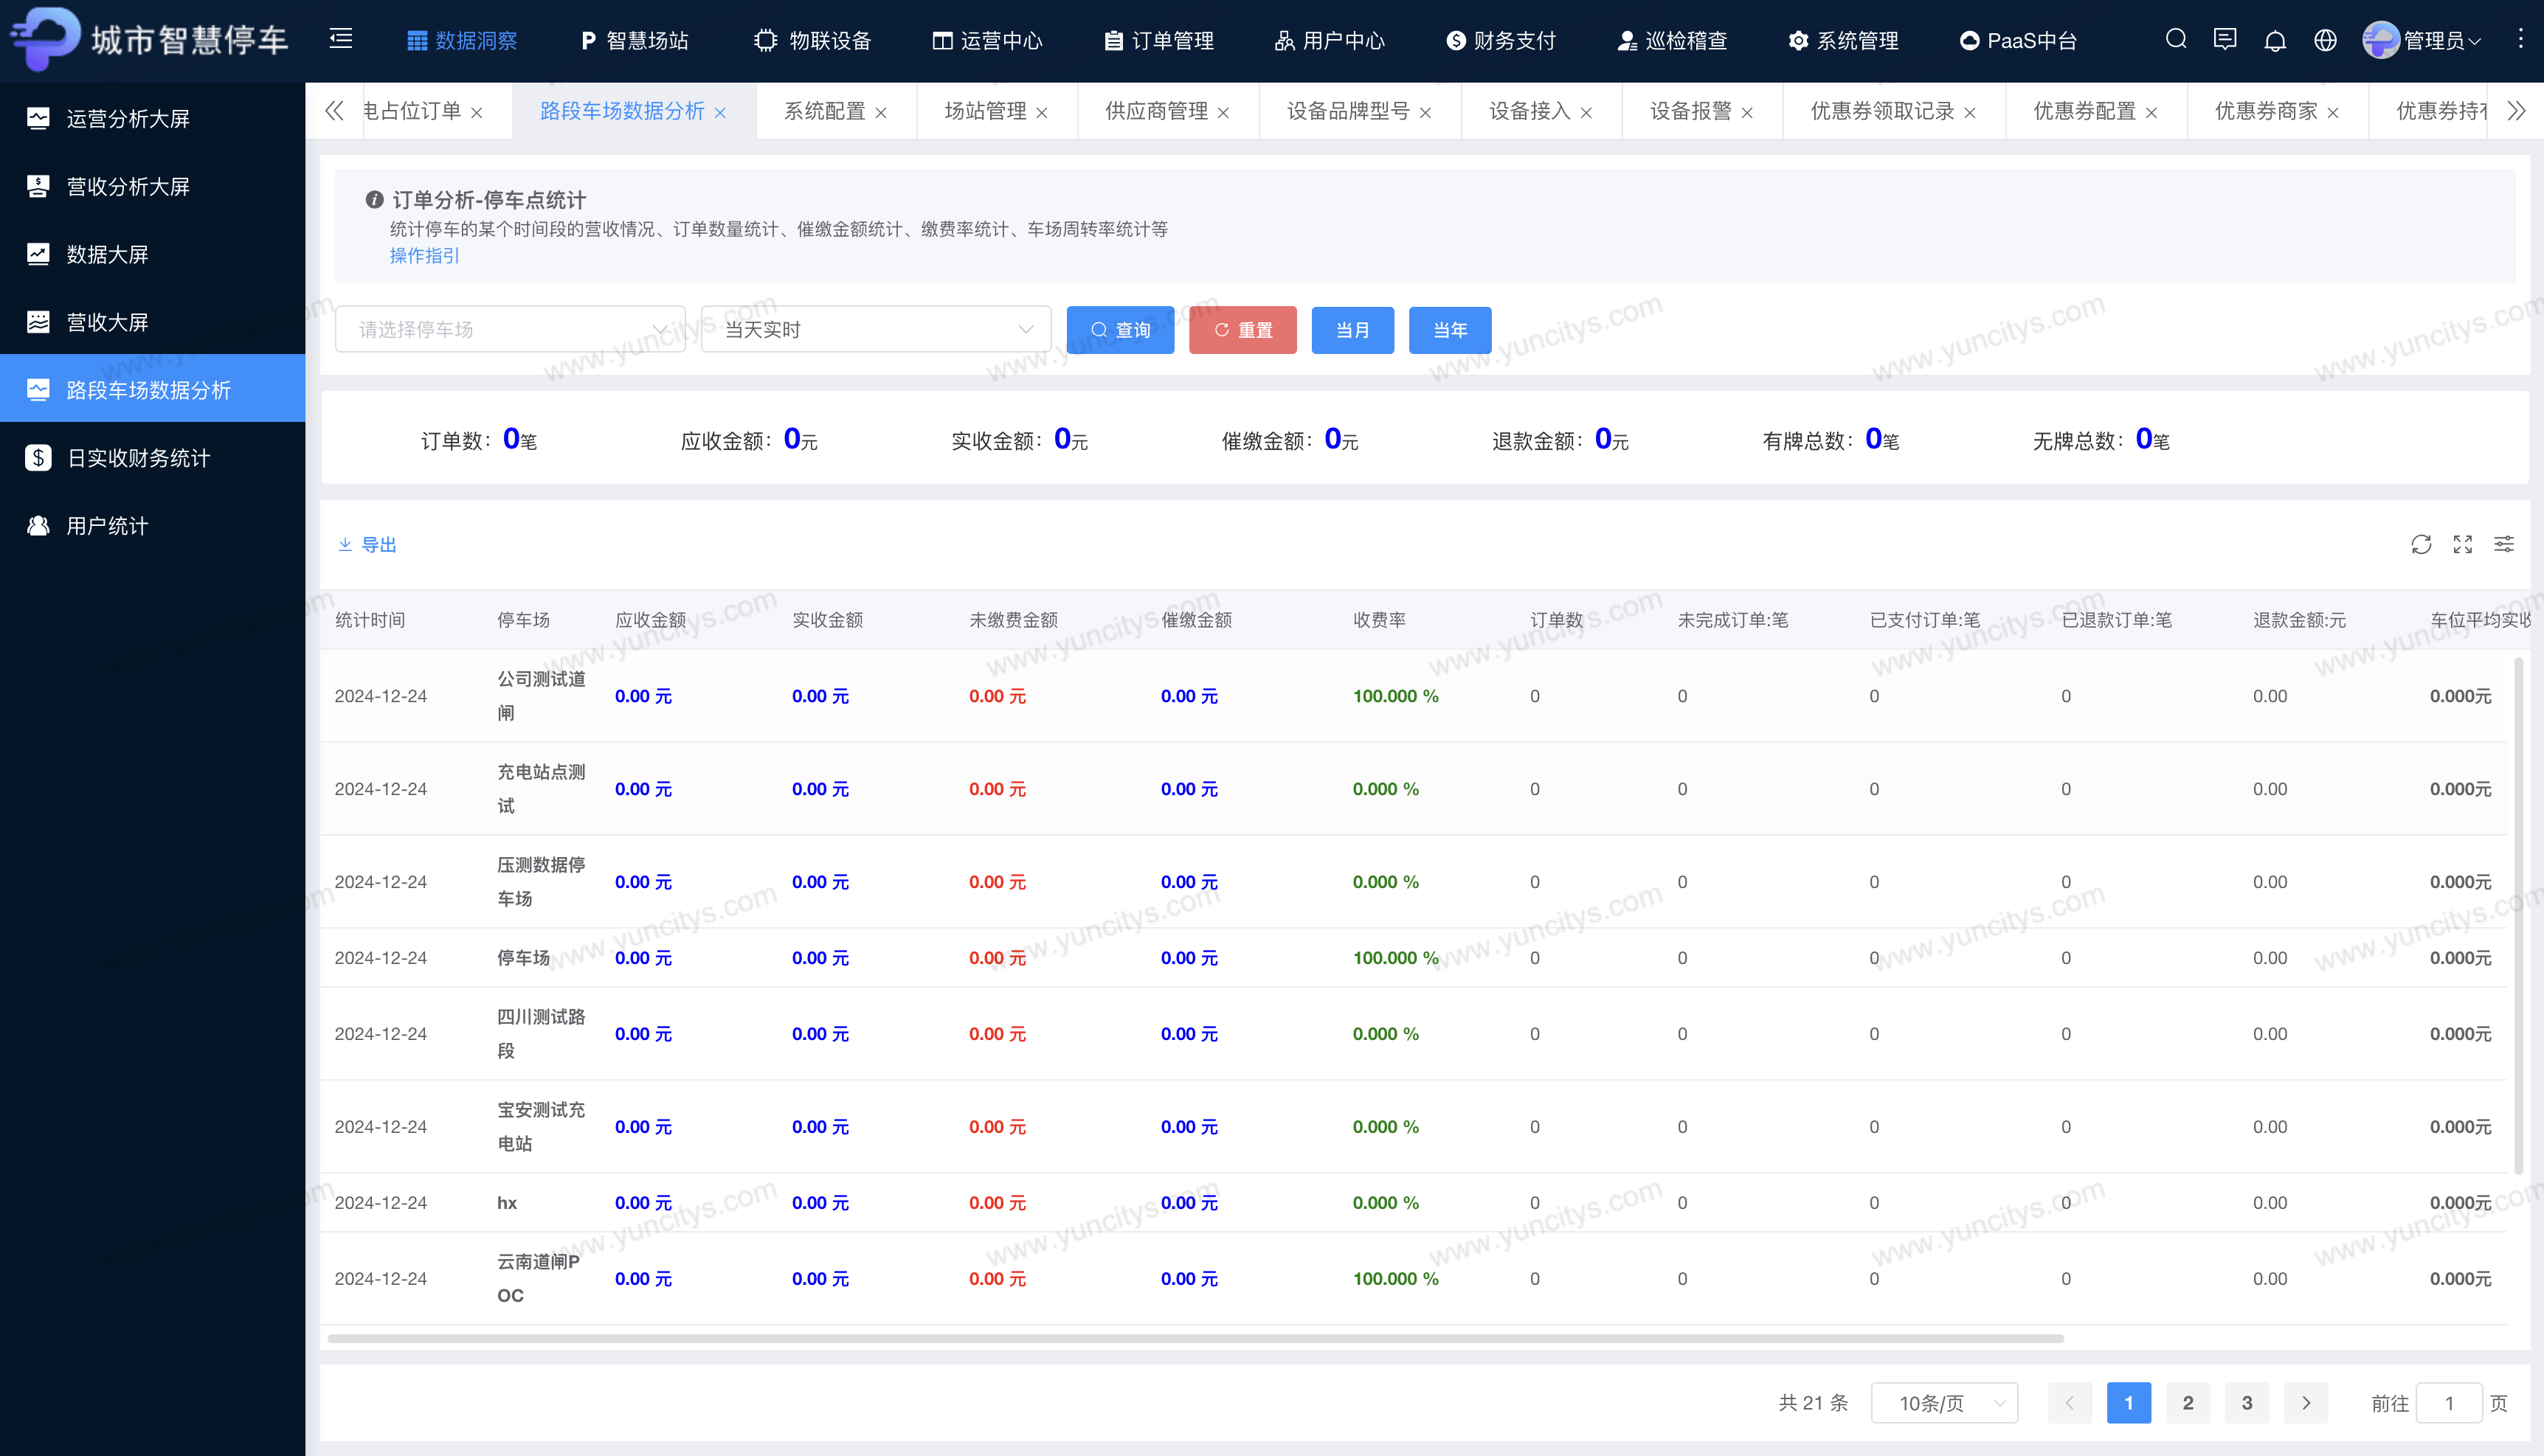Open the 巡检稽查 top menu
Screen dimensions: 2544x1456
pyautogui.click(x=1672, y=41)
